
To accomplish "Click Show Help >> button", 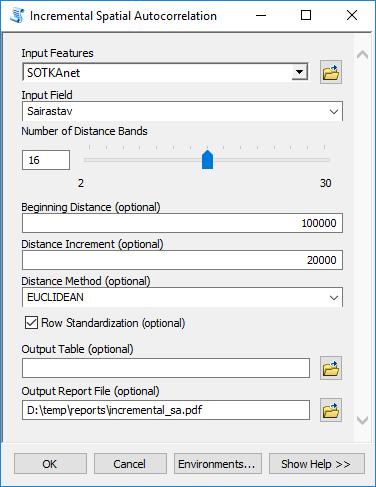I will [x=317, y=464].
